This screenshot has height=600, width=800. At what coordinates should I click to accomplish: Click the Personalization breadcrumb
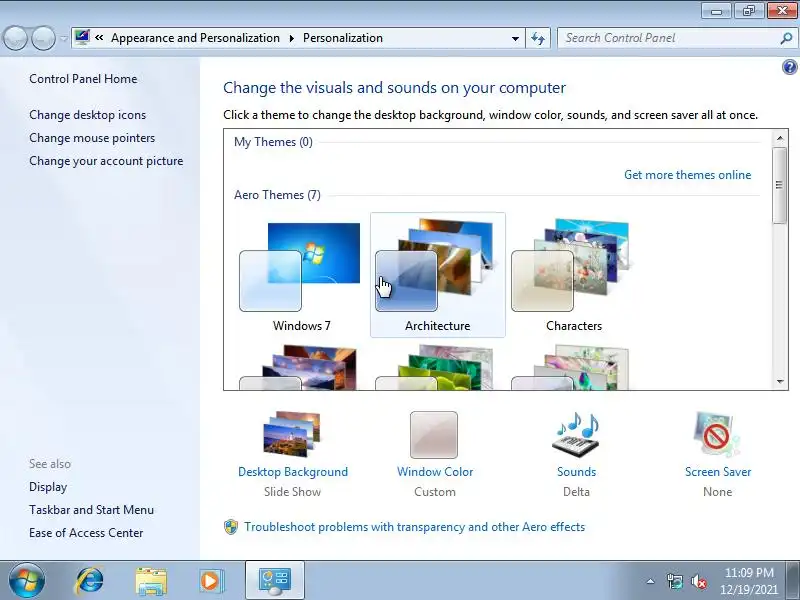click(343, 38)
